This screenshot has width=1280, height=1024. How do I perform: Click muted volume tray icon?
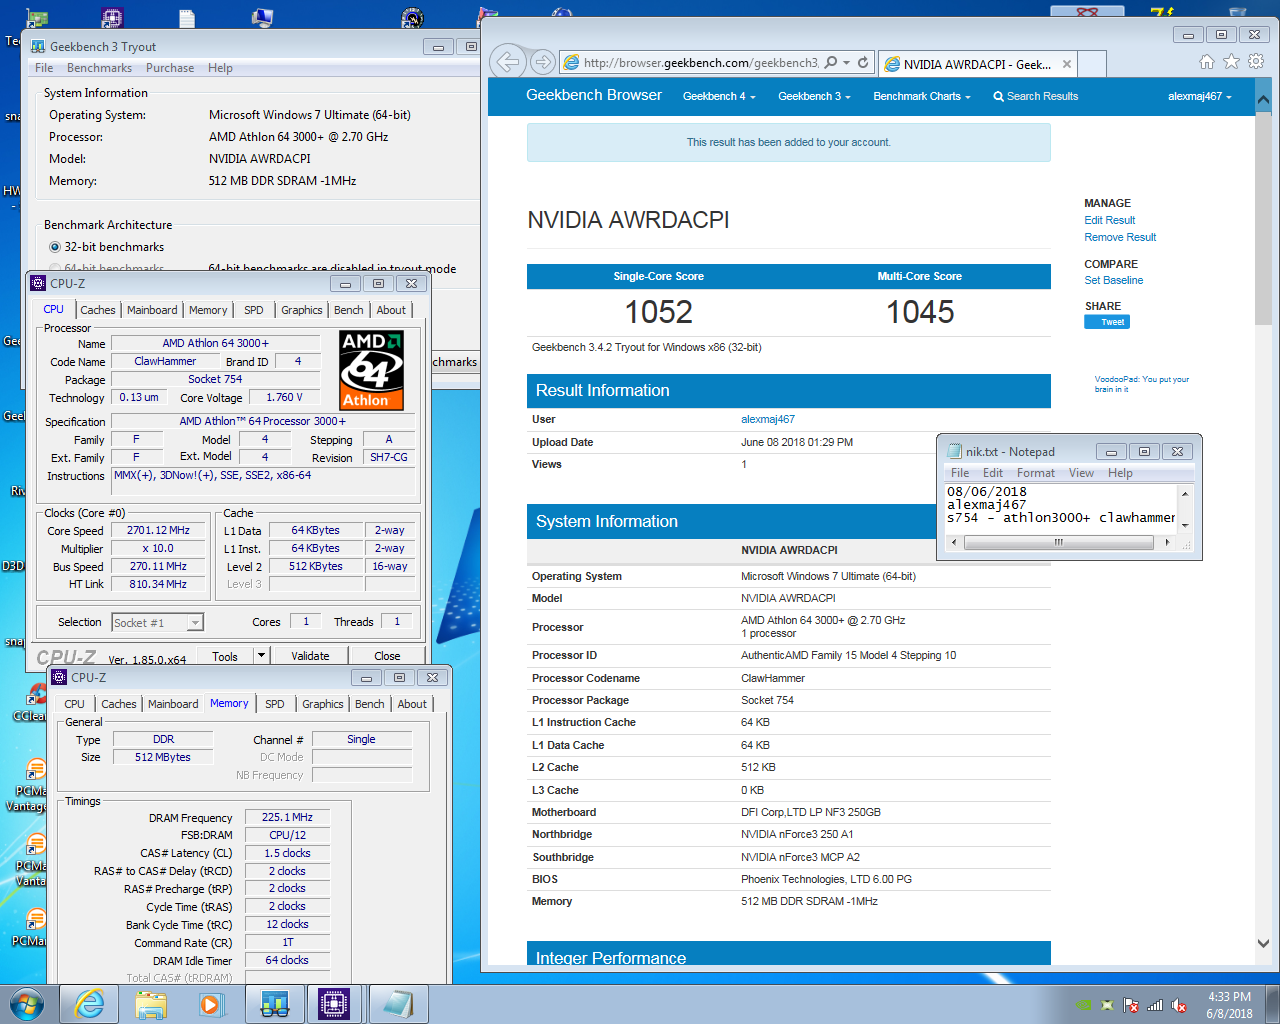pos(1179,1005)
